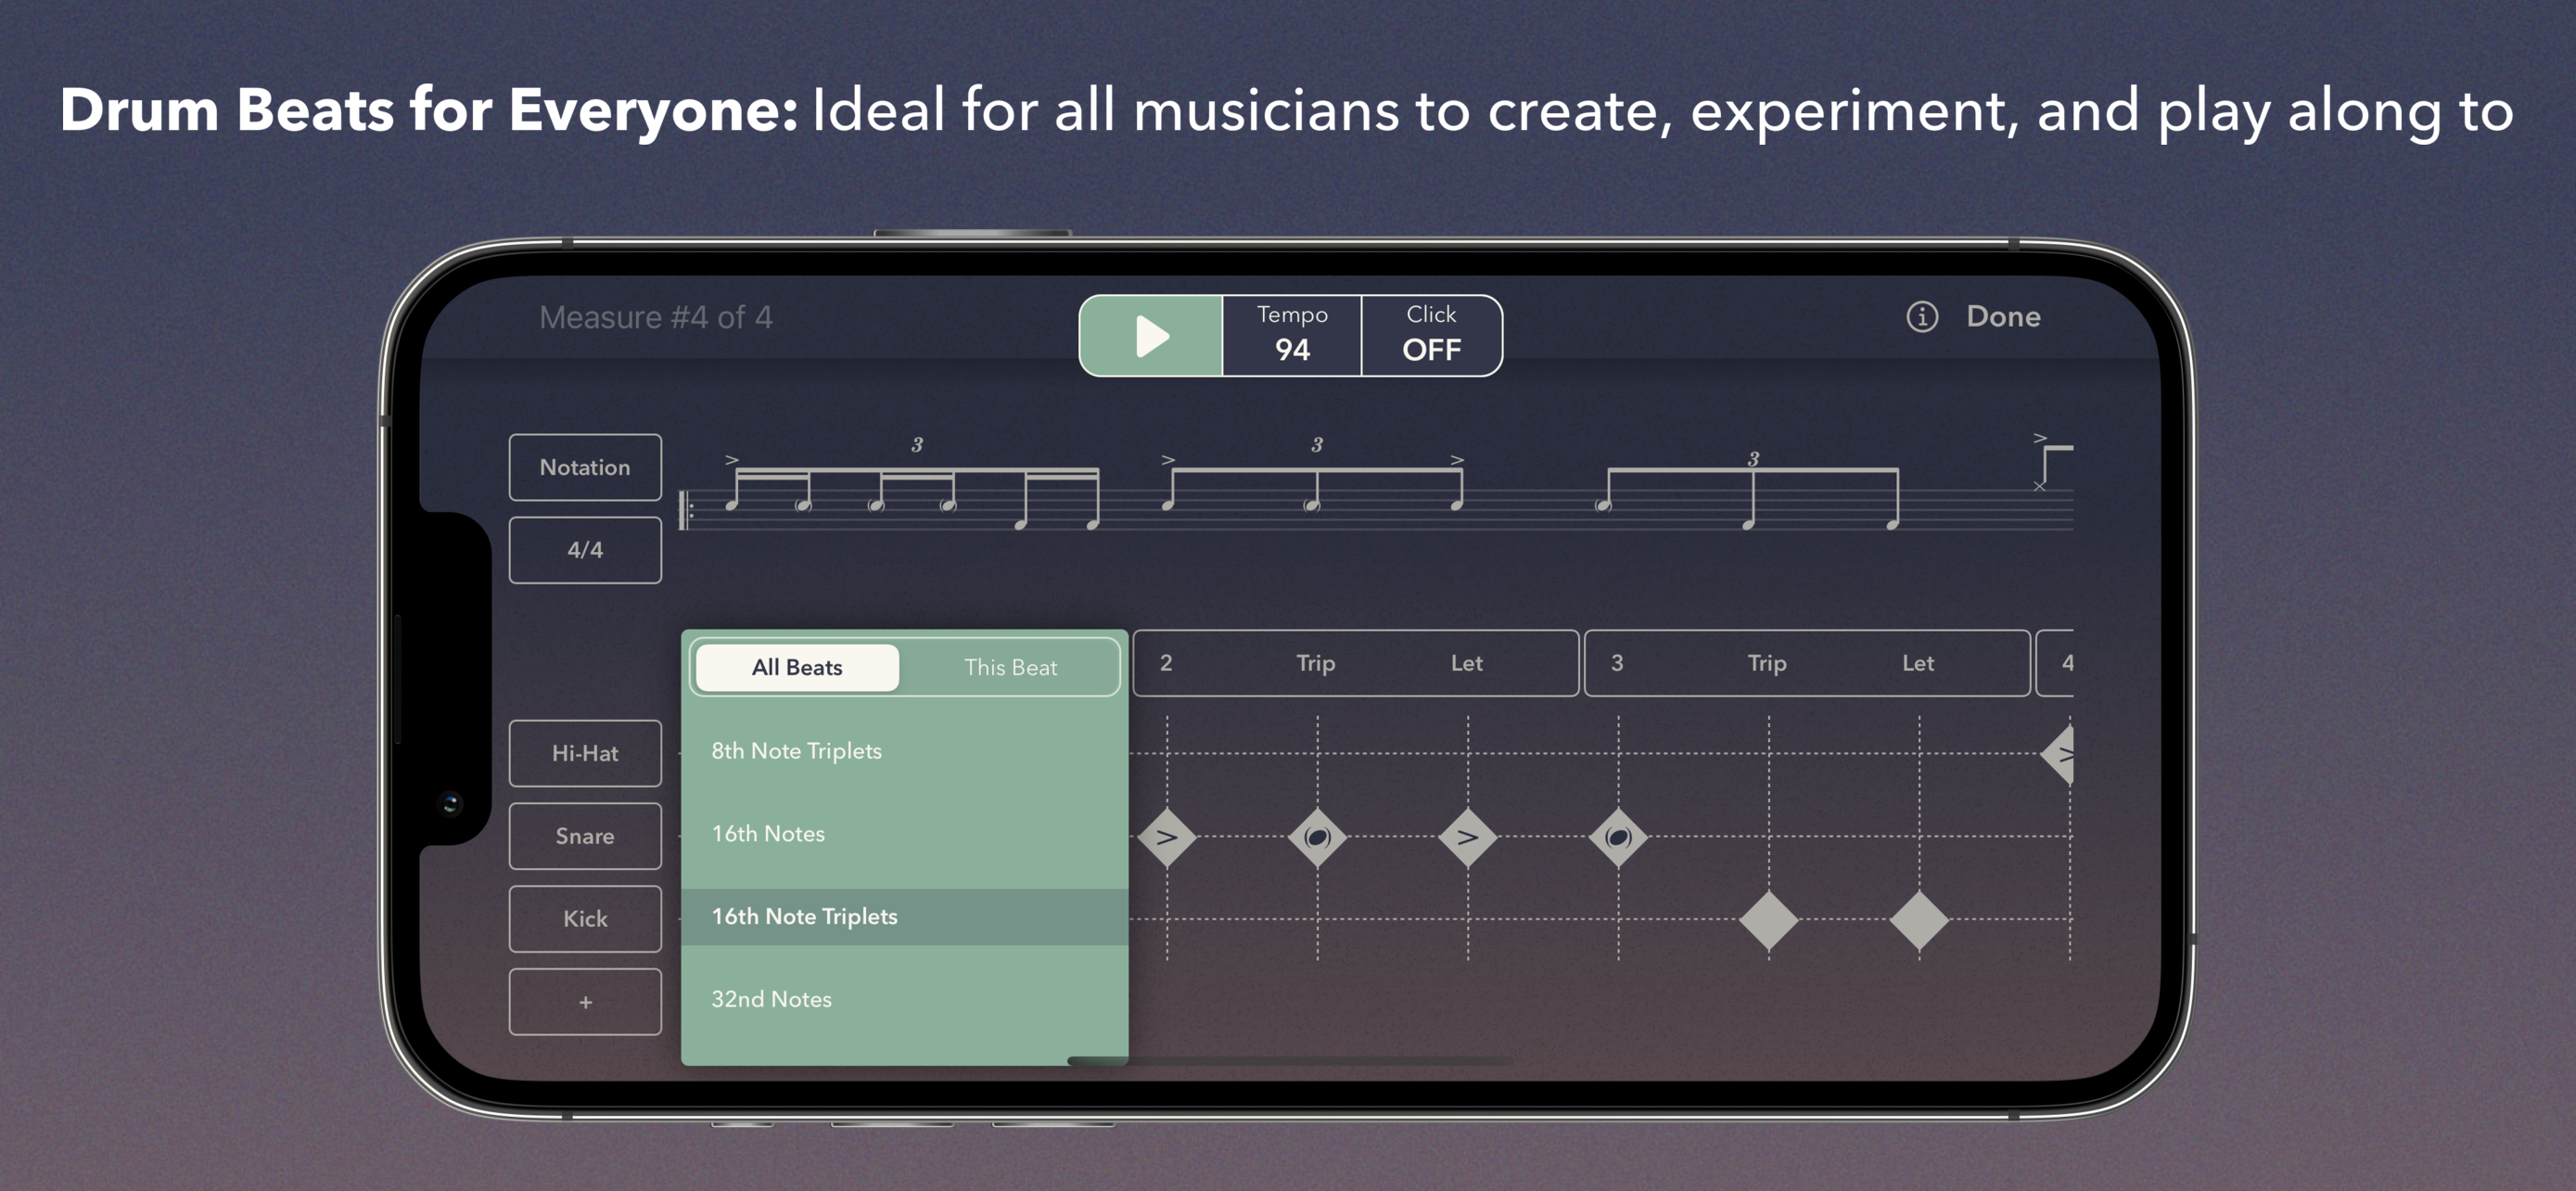This screenshot has width=2576, height=1191.
Task: Toggle the accented hi-hat note on beat 4
Action: click(2058, 755)
